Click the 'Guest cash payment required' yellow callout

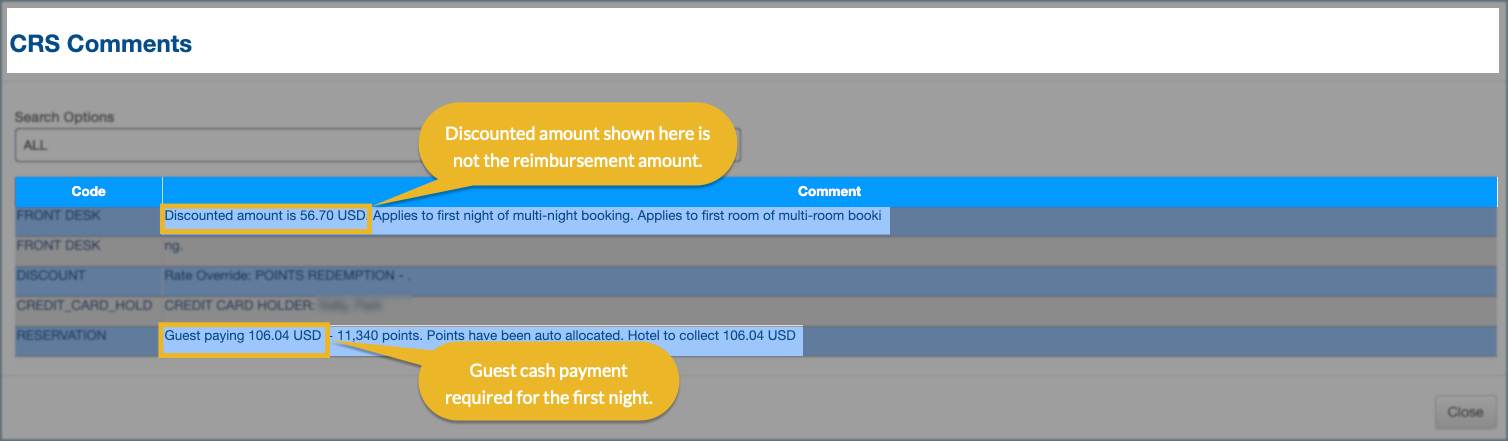click(548, 385)
